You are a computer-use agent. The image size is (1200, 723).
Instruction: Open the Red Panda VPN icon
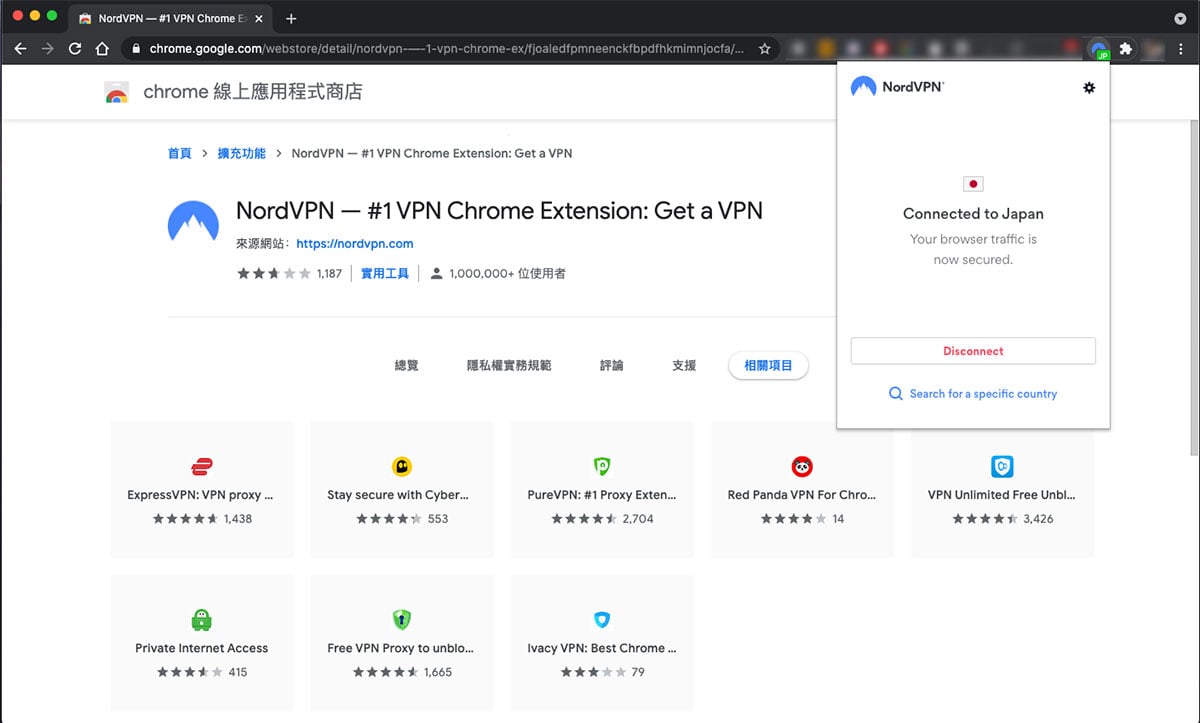pos(802,466)
